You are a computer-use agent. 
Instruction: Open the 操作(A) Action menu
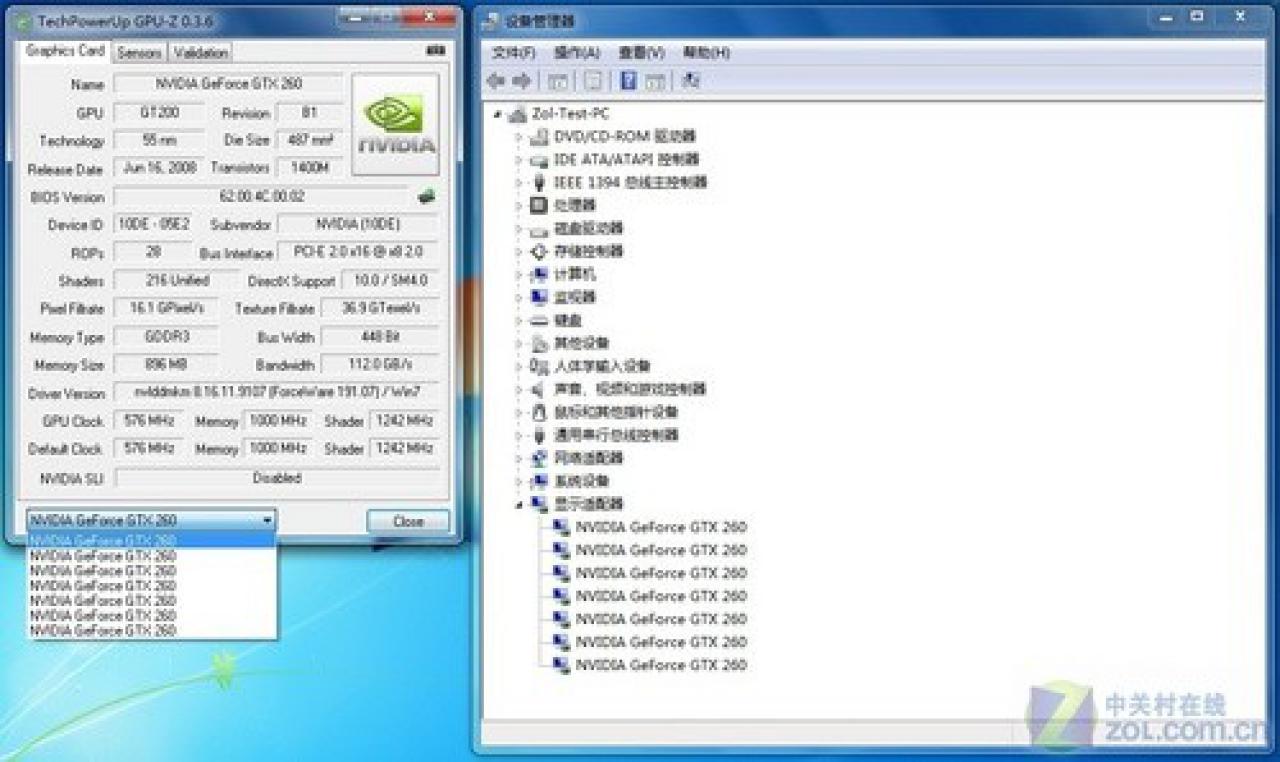(x=577, y=52)
